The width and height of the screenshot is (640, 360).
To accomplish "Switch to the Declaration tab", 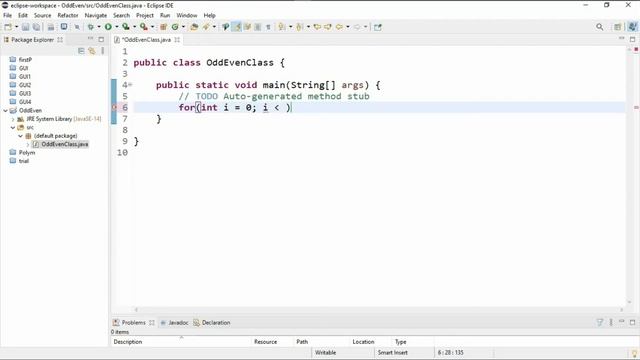I will coord(212,322).
